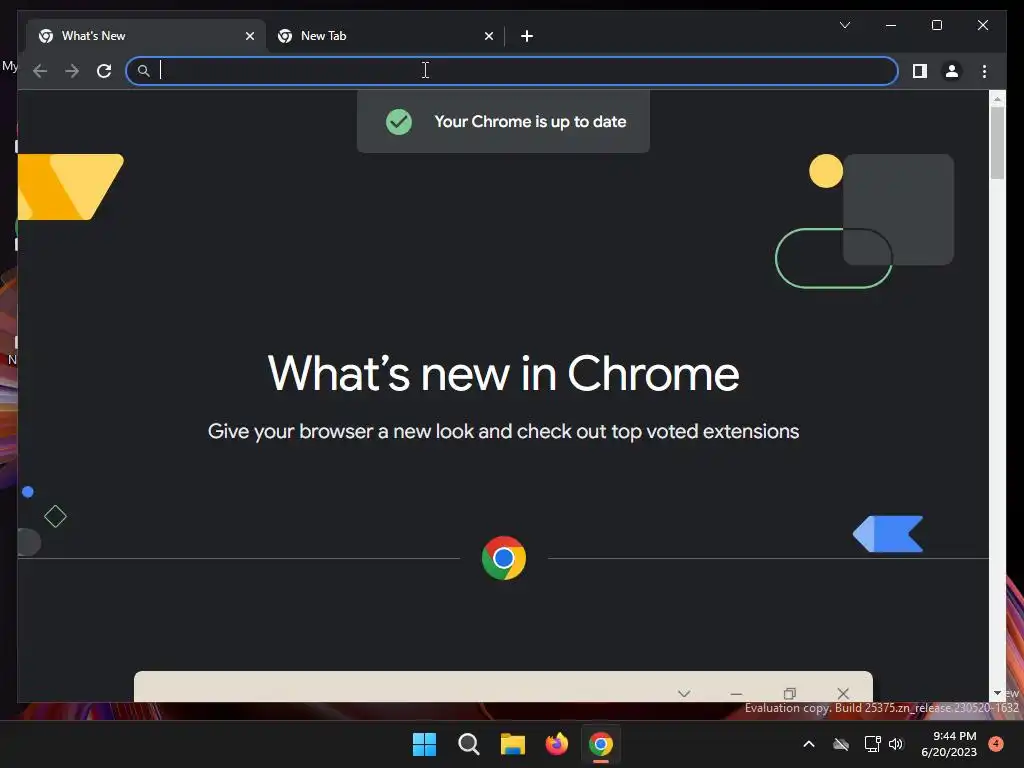Focus the address bar input
The width and height of the screenshot is (1024, 768).
[x=511, y=71]
